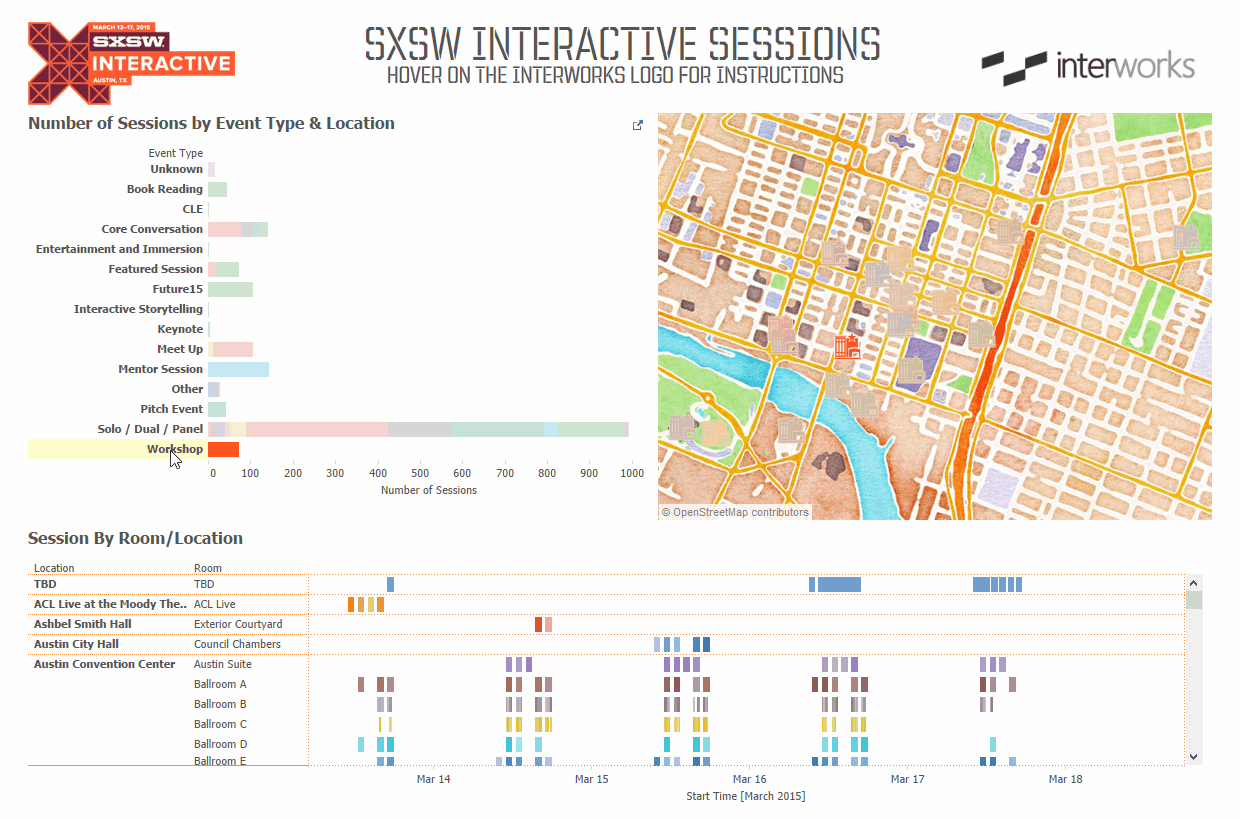Click the InterWorks logo for instructions
The image size is (1240, 819).
[x=1087, y=67]
